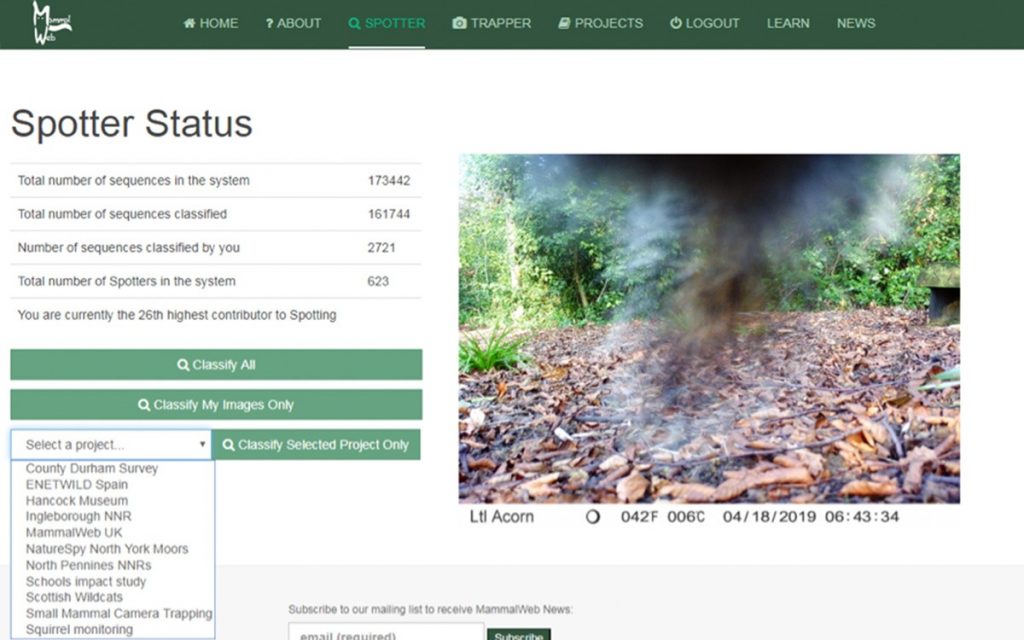This screenshot has width=1024, height=640.
Task: Collapse the Select a project dropdown
Action: tap(111, 445)
